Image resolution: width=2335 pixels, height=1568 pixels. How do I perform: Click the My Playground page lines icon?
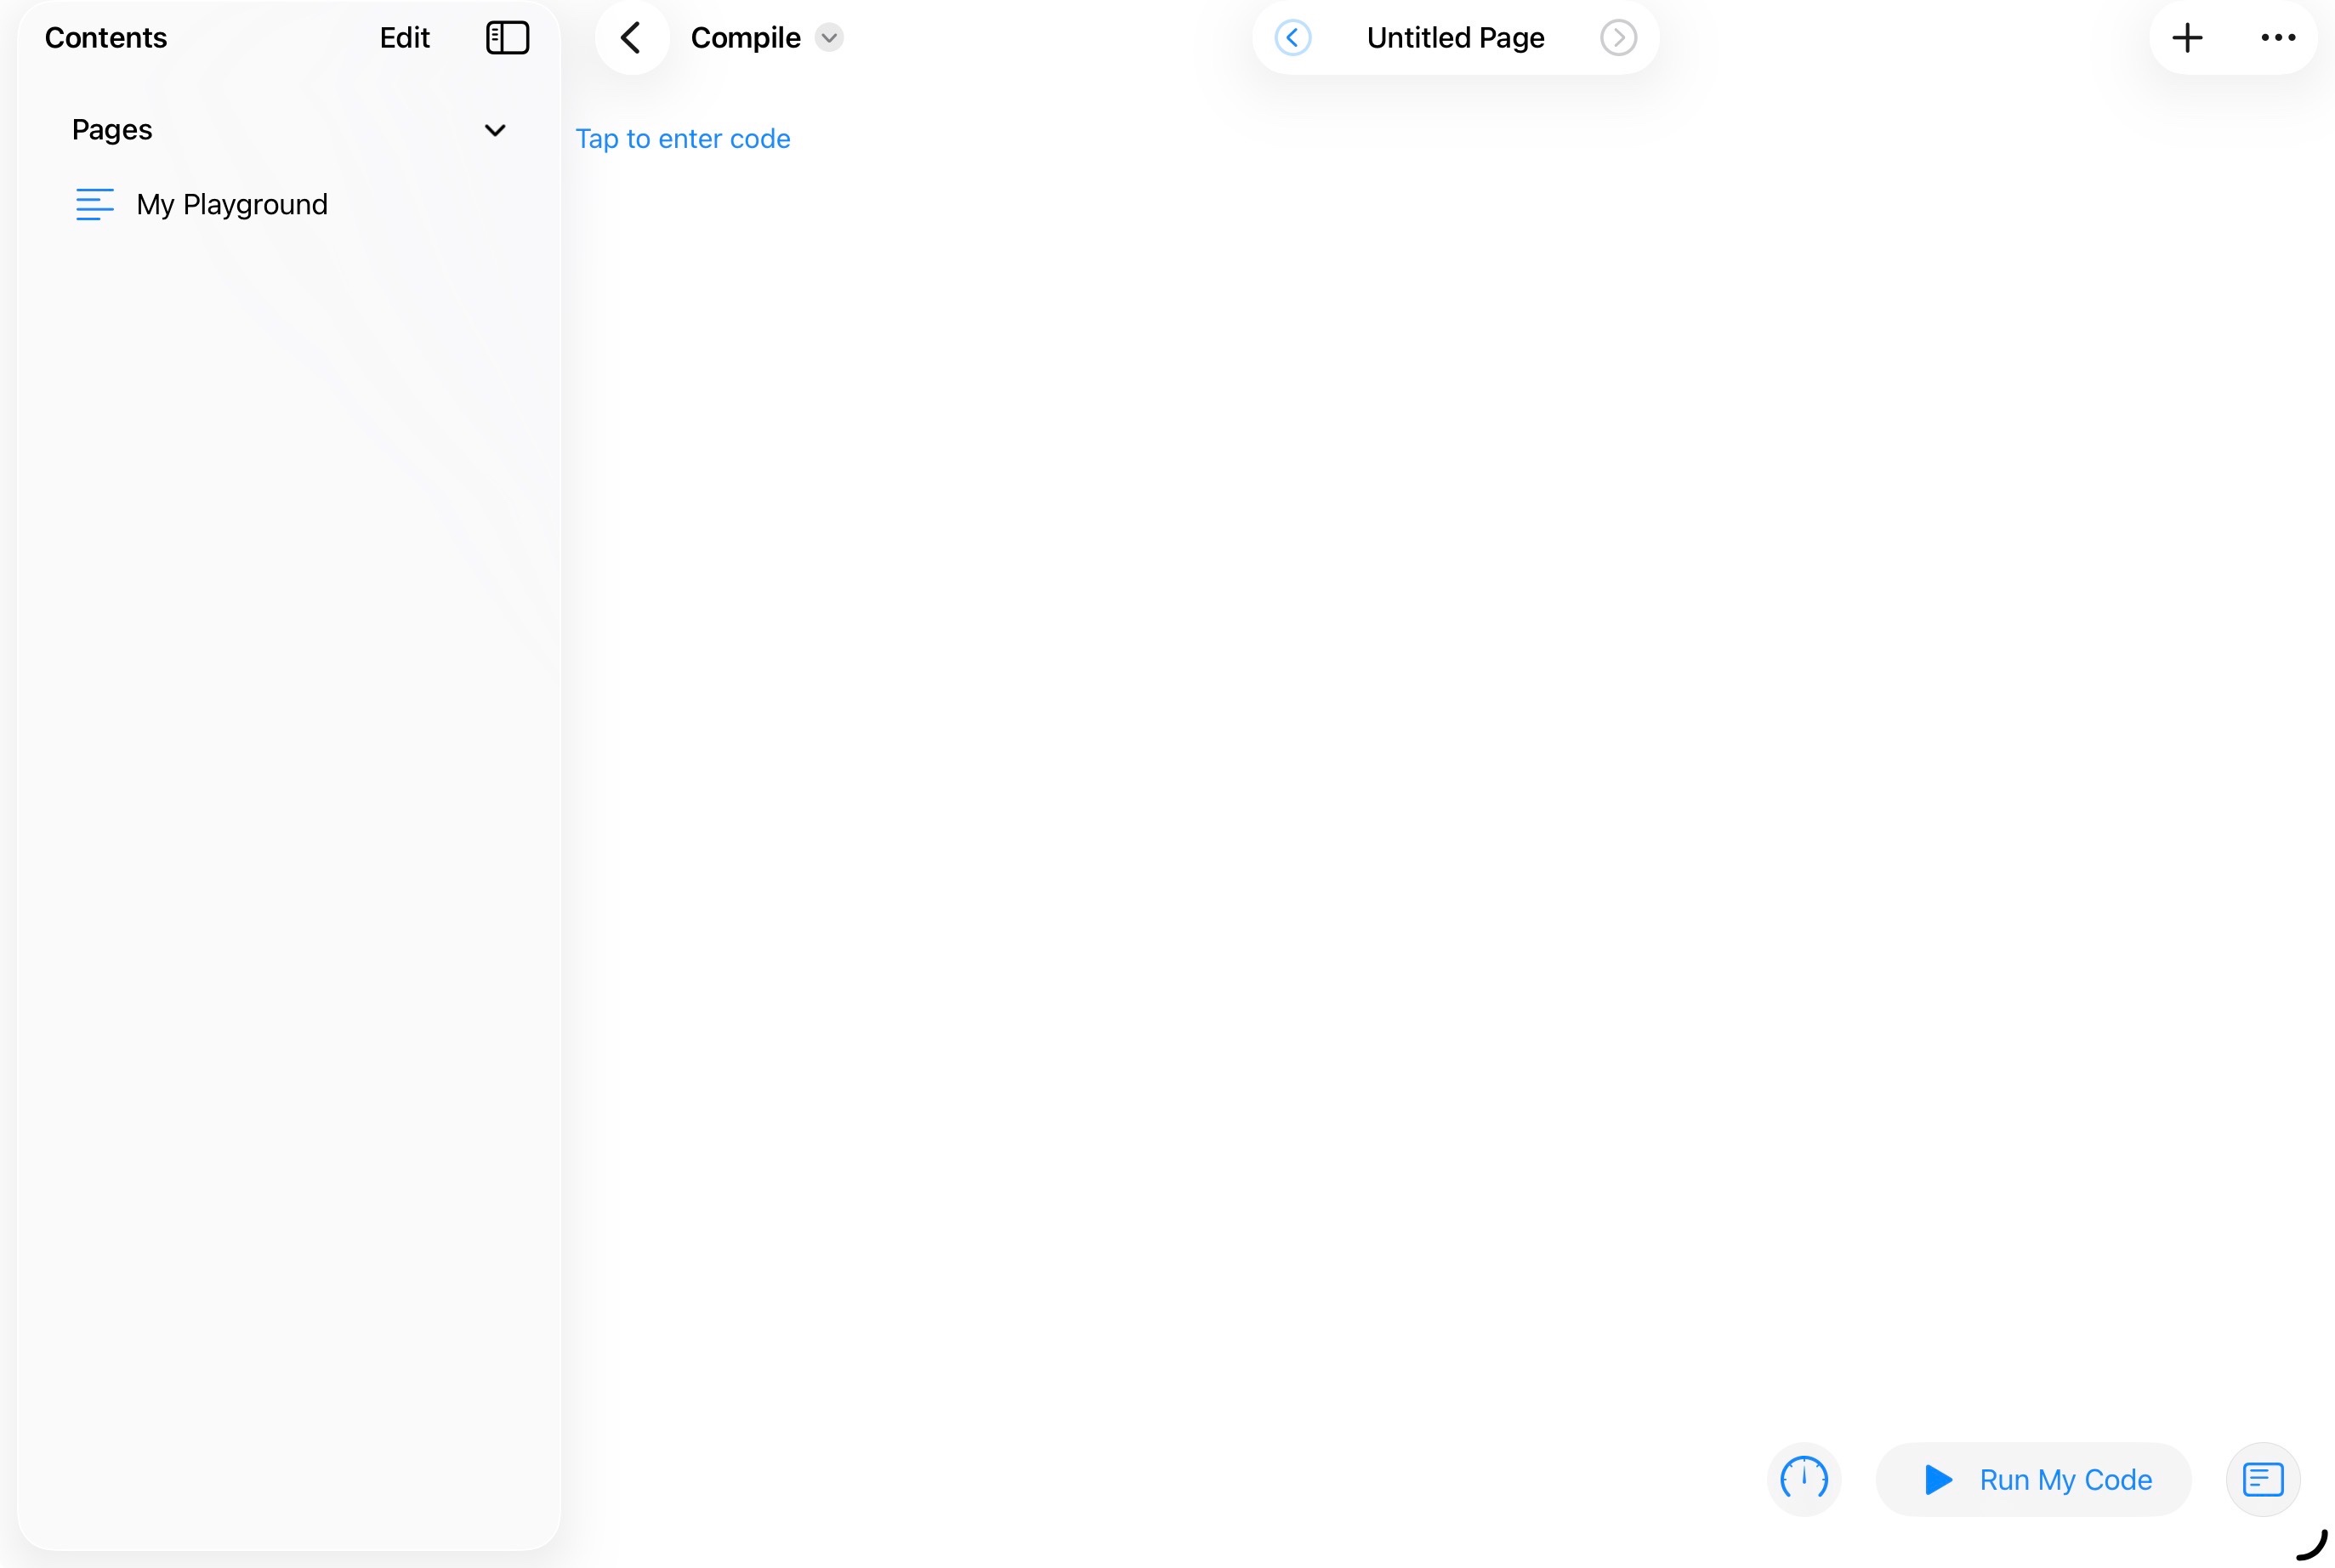tap(95, 205)
